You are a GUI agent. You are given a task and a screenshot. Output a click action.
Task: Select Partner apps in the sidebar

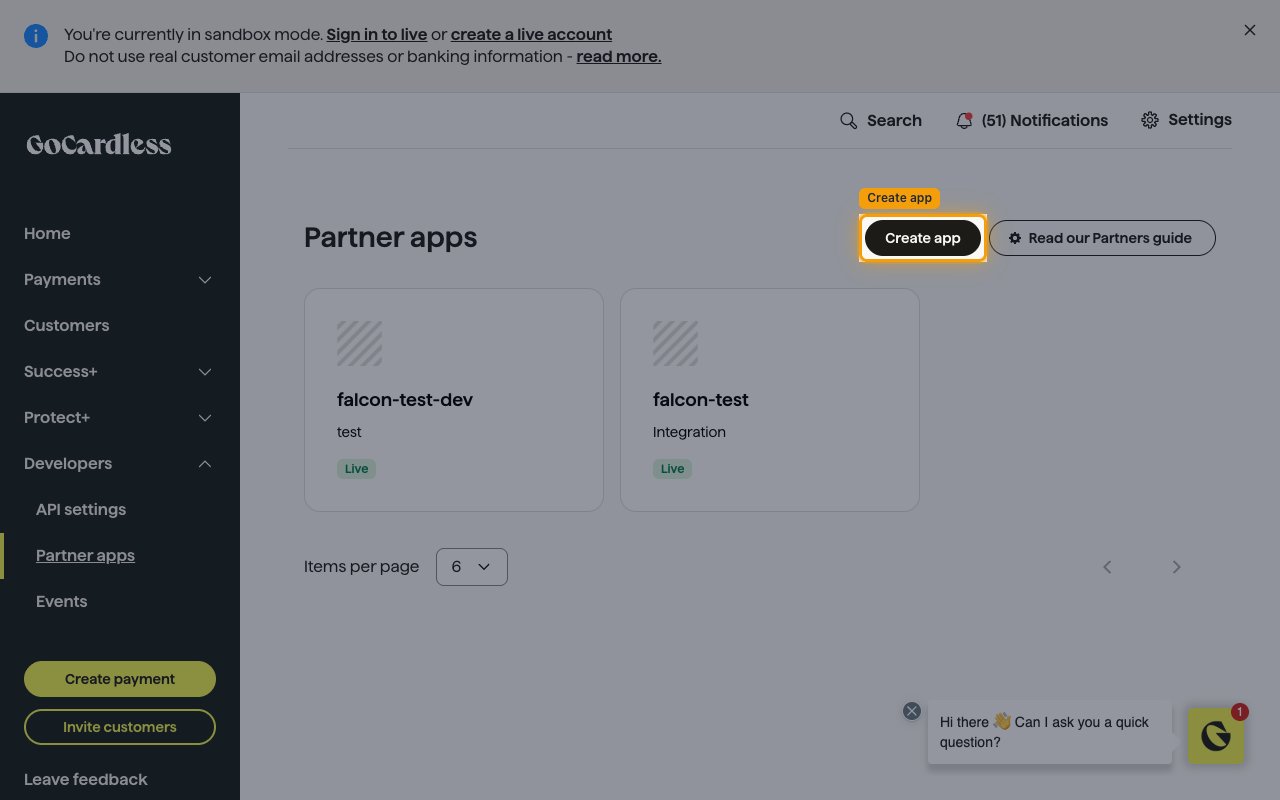pyautogui.click(x=85, y=555)
